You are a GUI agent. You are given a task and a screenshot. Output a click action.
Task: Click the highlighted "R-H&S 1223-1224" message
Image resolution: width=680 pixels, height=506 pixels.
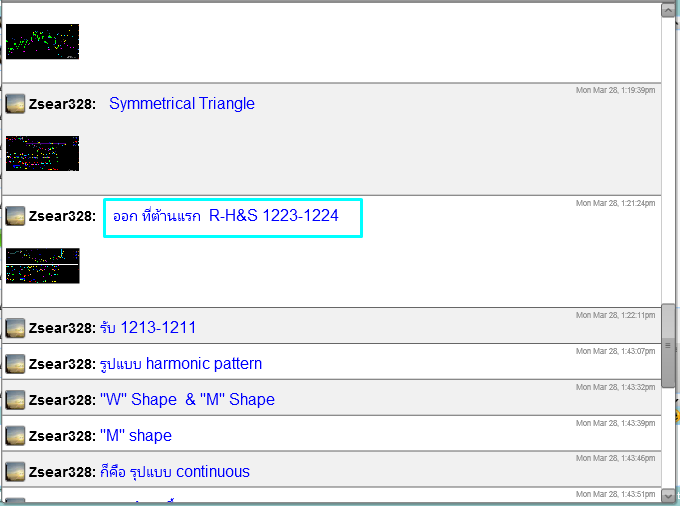(x=232, y=216)
